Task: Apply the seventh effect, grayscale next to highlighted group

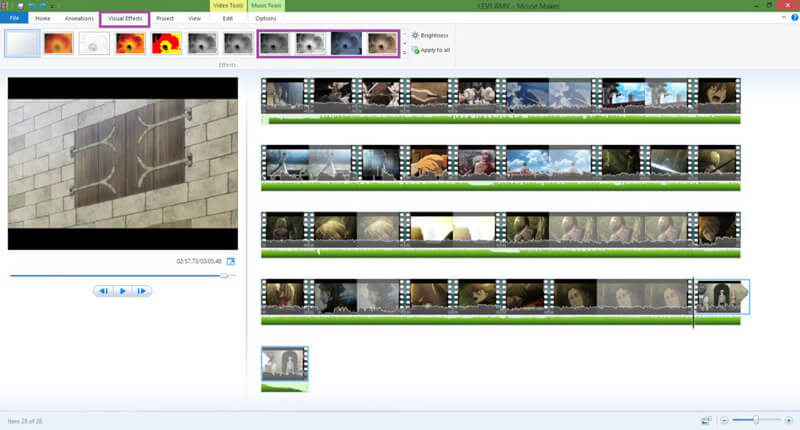Action: 238,43
